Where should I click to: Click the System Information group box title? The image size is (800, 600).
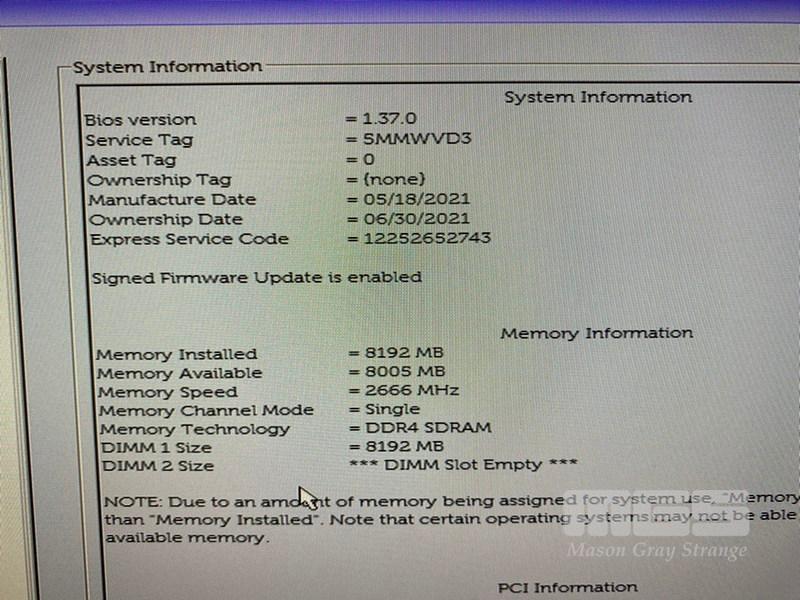pyautogui.click(x=167, y=67)
